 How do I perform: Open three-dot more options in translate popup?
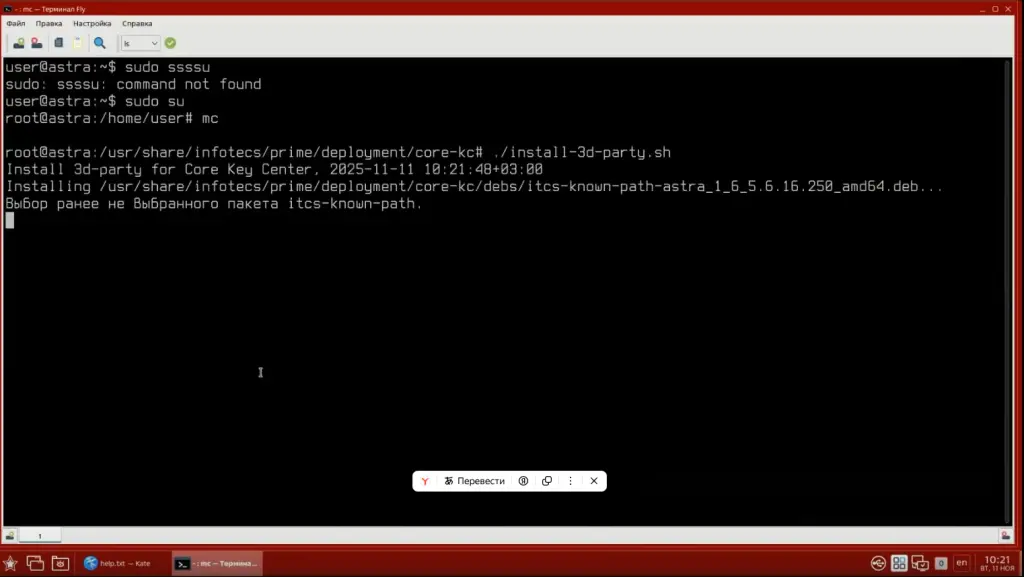point(571,481)
